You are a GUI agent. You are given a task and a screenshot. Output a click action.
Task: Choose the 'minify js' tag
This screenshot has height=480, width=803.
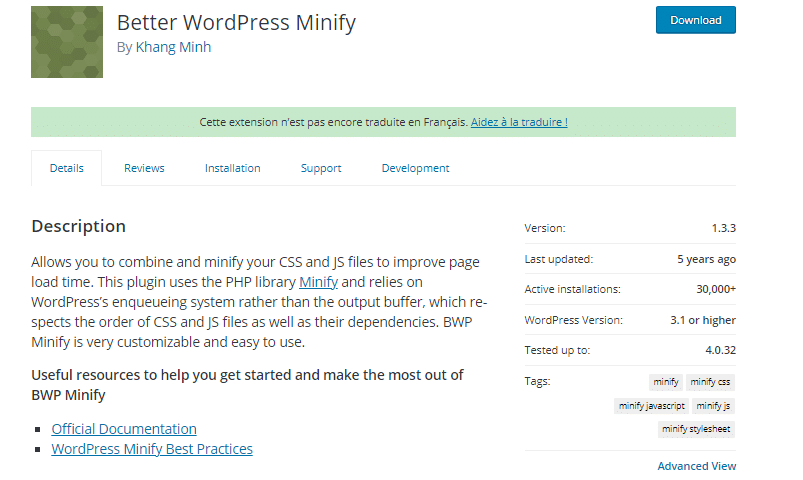point(713,406)
